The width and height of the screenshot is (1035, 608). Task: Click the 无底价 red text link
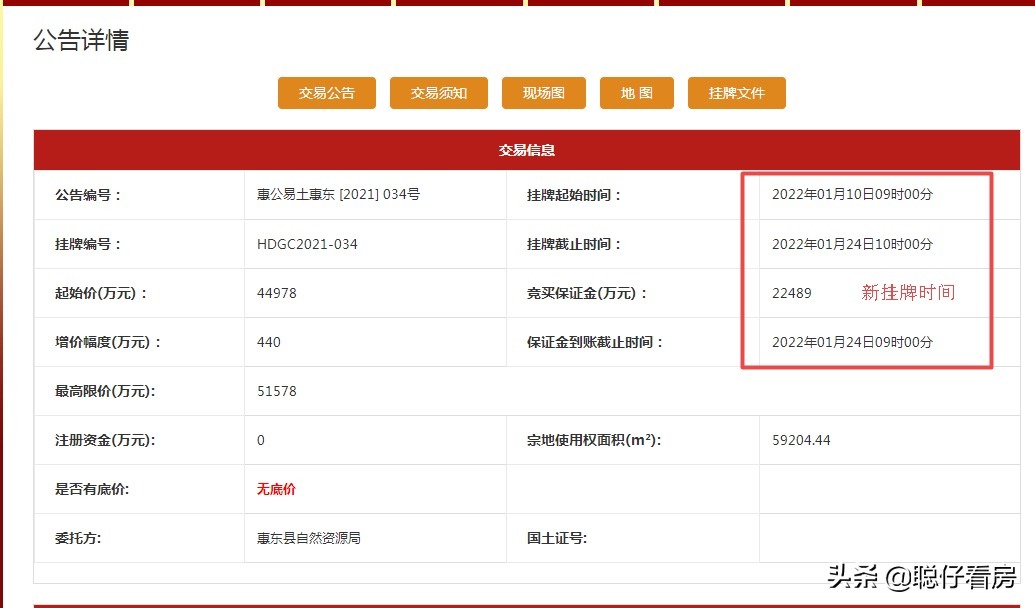275,489
